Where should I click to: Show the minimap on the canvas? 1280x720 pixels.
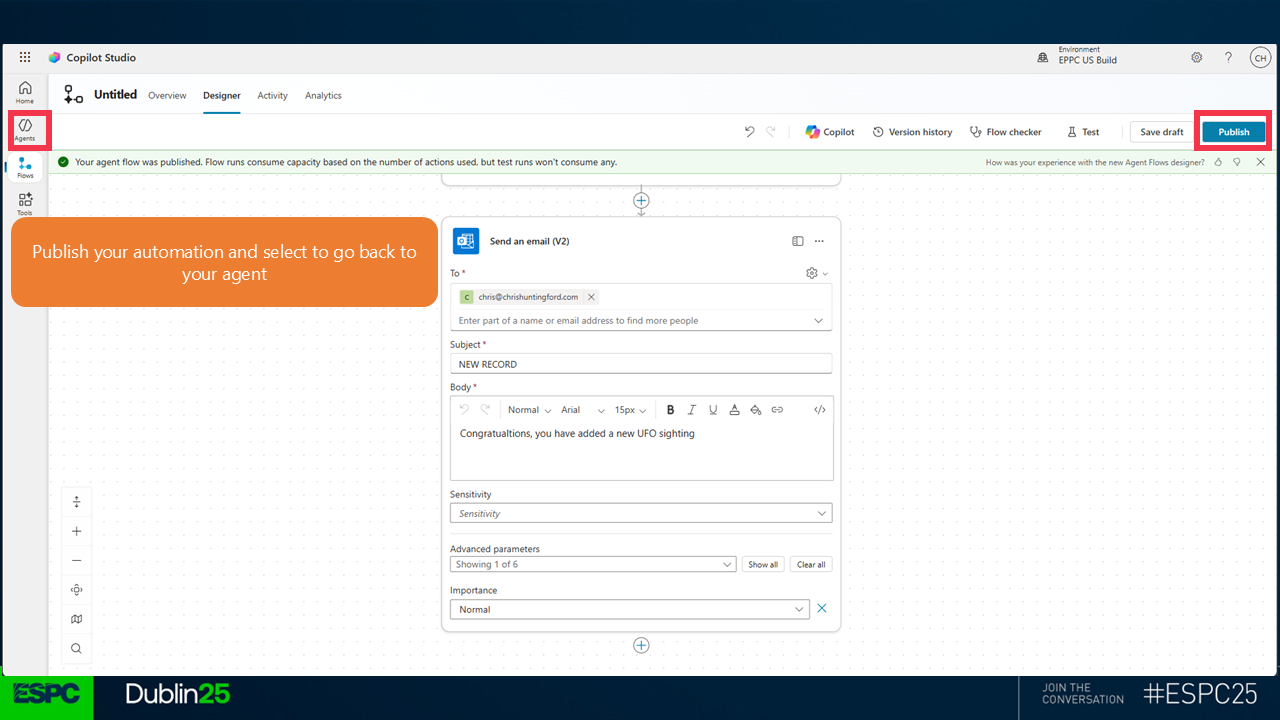coord(77,619)
